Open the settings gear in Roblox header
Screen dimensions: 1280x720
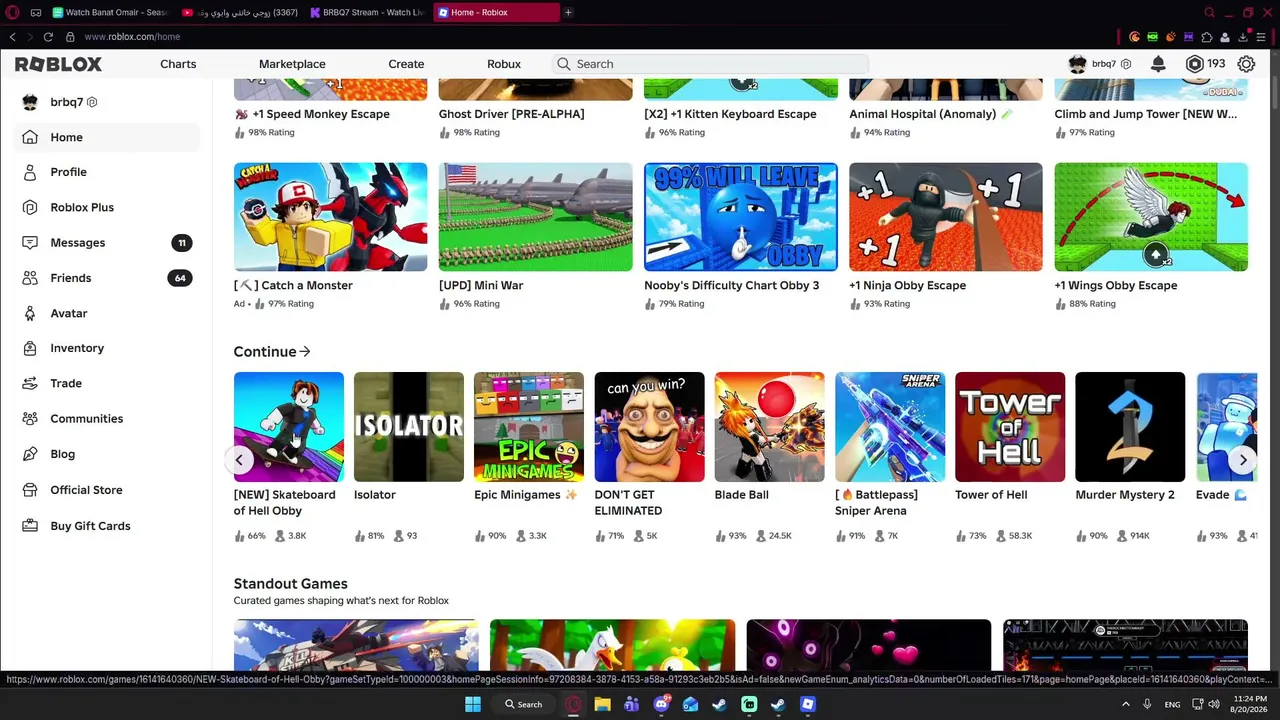(1246, 64)
